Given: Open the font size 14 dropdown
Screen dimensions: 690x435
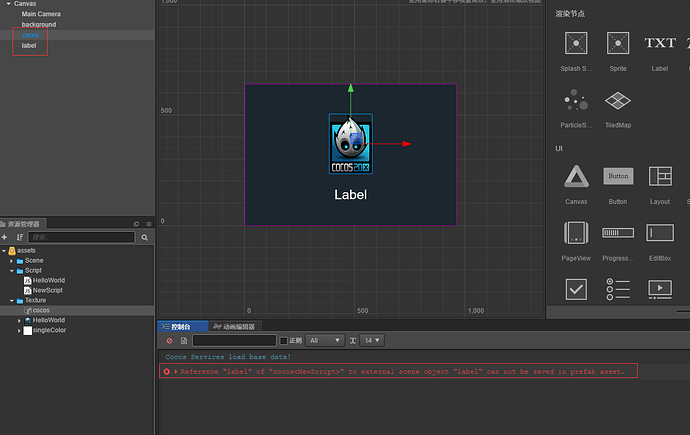Looking at the screenshot, I should [372, 340].
